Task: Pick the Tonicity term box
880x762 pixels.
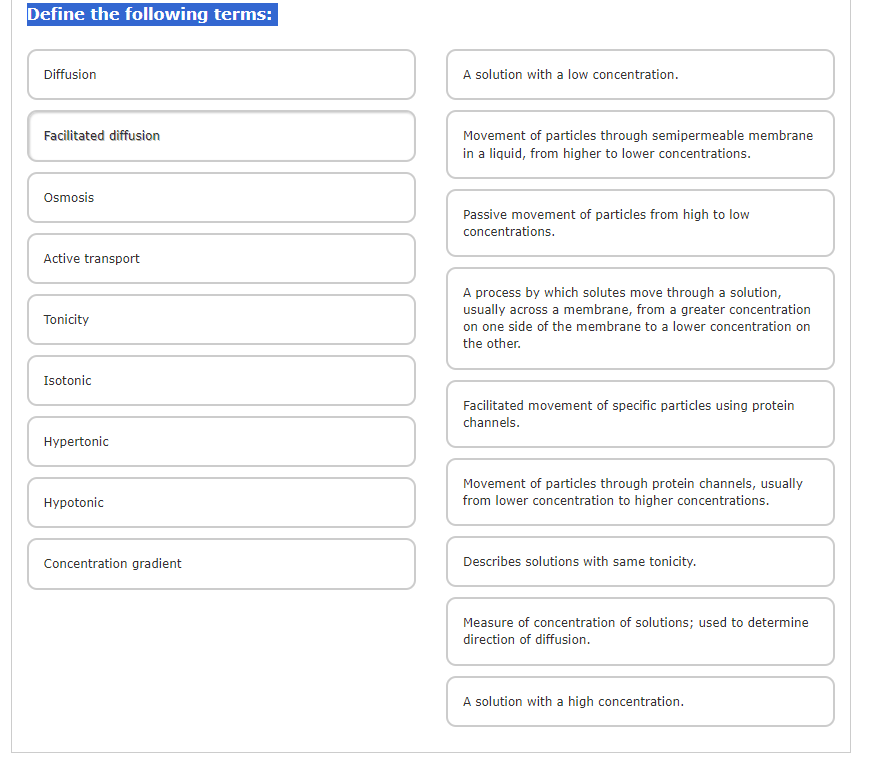Action: (x=221, y=319)
